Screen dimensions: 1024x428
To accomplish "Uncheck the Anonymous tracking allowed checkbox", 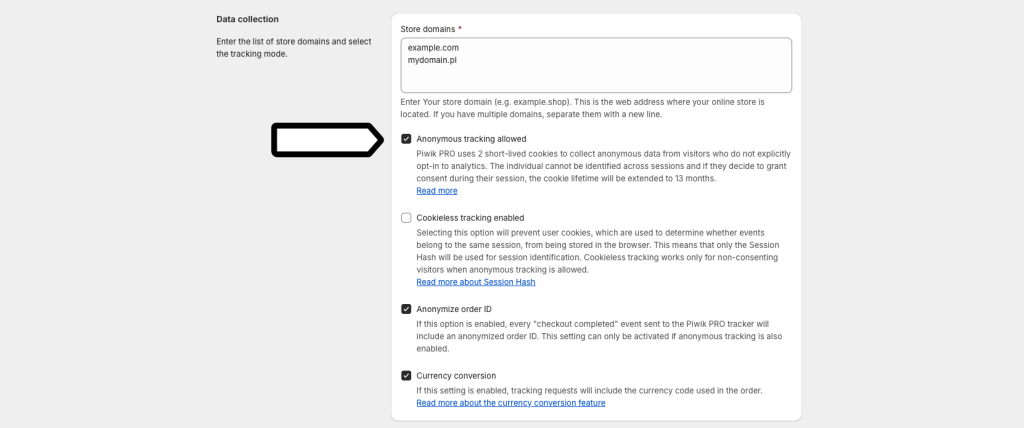I will click(x=406, y=139).
